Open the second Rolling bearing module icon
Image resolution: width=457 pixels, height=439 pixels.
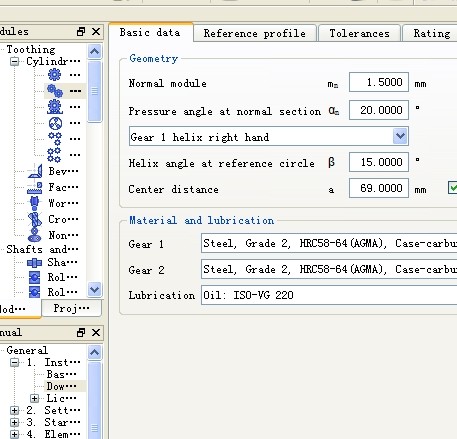tap(34, 292)
